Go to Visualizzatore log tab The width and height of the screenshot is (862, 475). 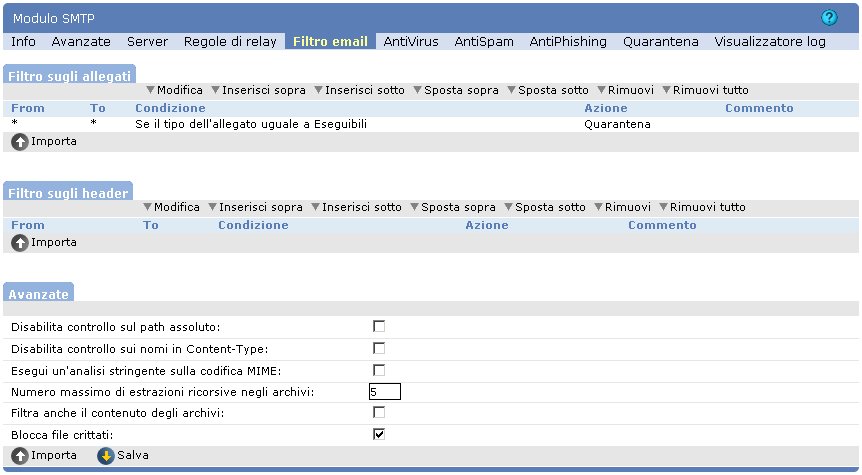(770, 42)
